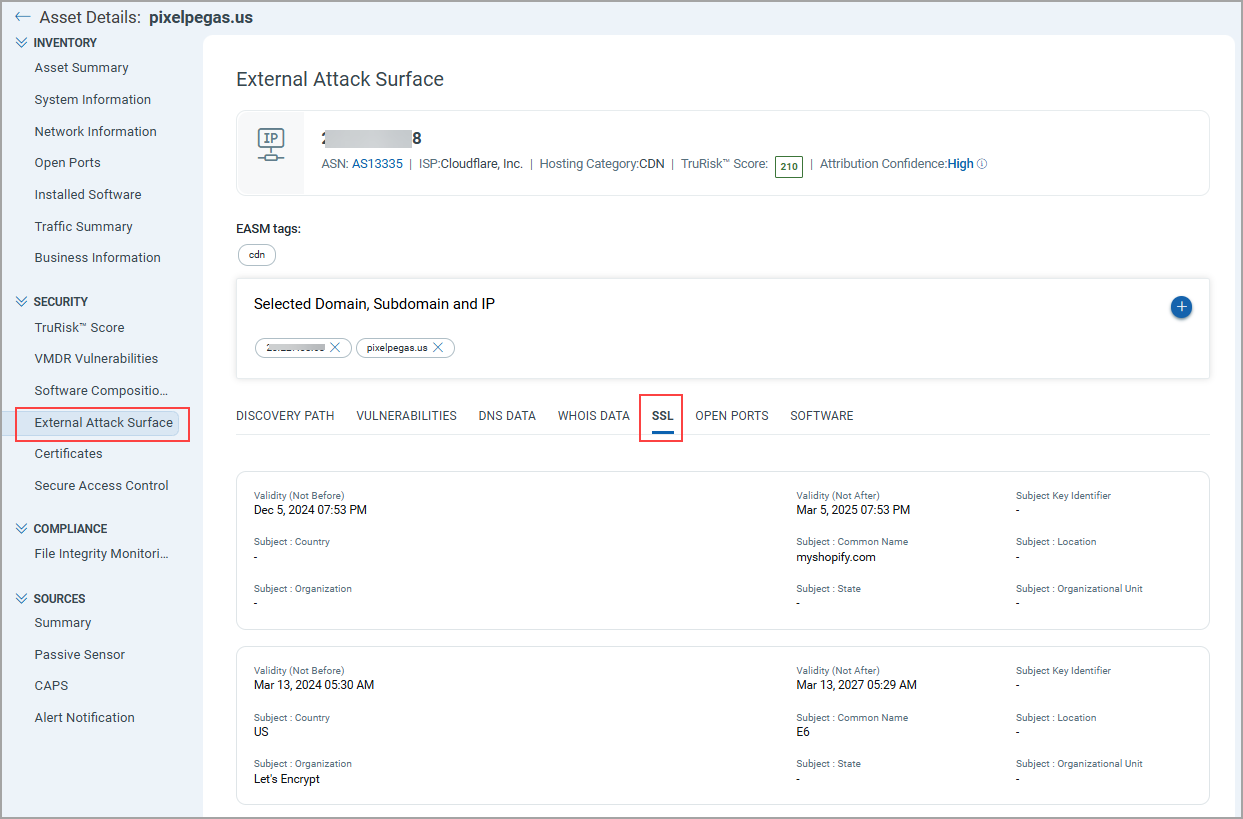Switch to the VULNERABILITIES tab
Image resolution: width=1243 pixels, height=819 pixels.
(x=406, y=415)
